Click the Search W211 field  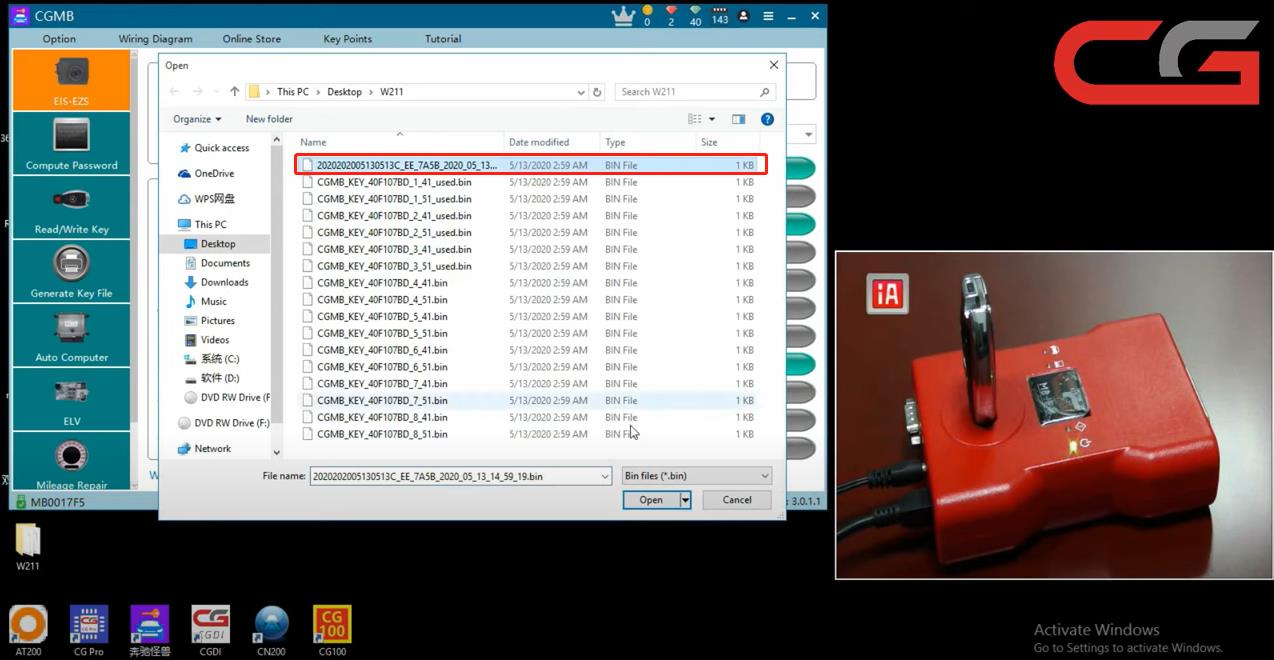(x=688, y=92)
